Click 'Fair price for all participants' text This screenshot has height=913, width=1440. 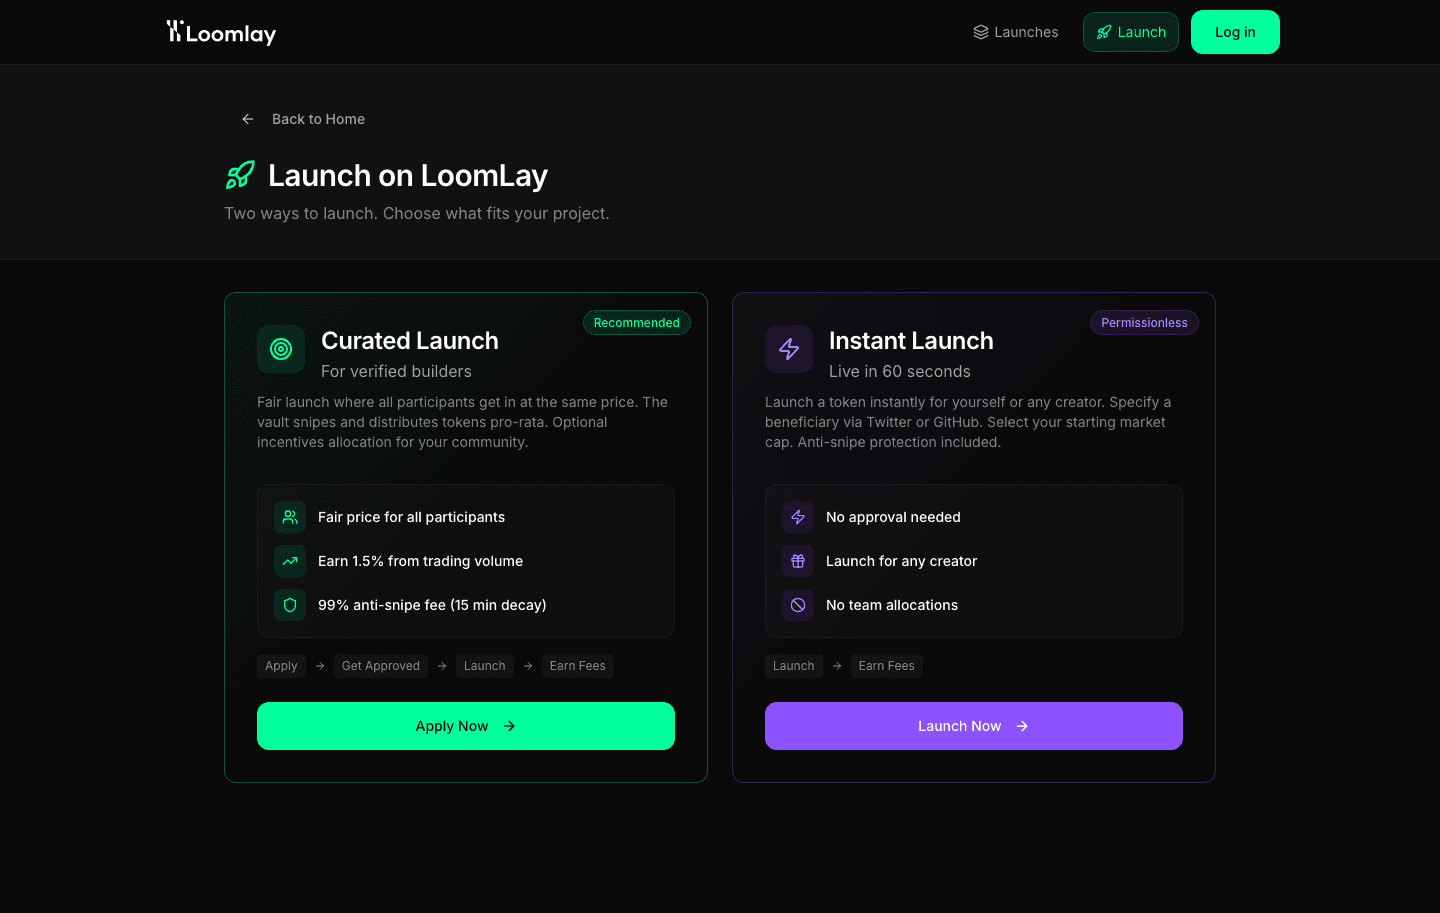click(x=411, y=517)
